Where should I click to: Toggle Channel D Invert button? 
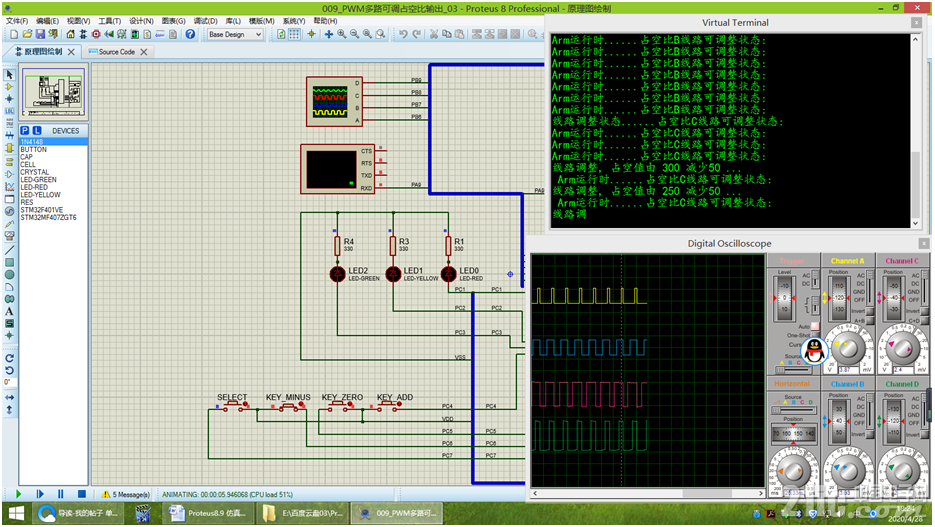pyautogui.click(x=925, y=434)
